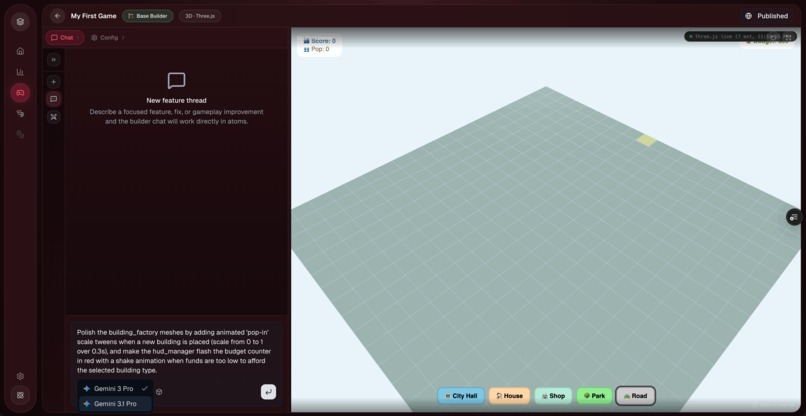Screen dimensions: 806x416
Task: Open the bar chart analytics sidebar icon
Action: (20, 72)
